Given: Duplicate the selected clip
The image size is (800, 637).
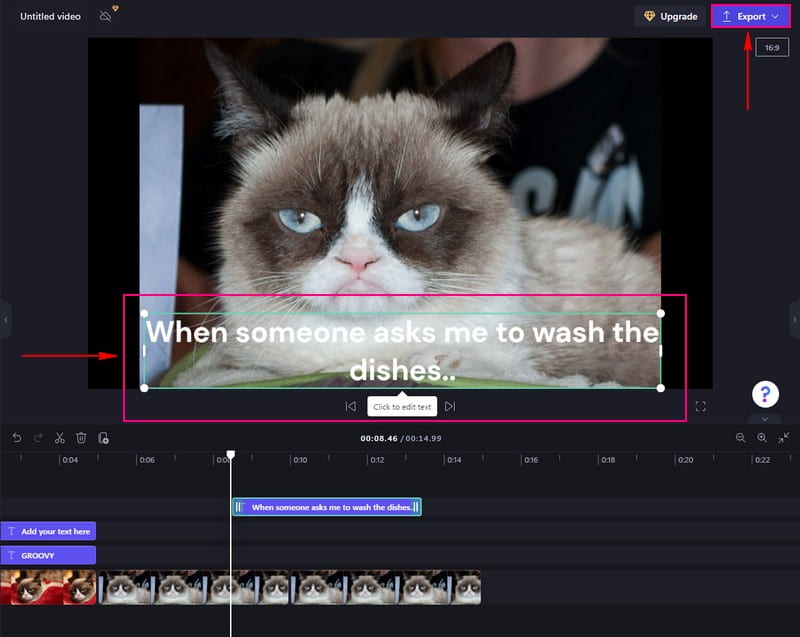Looking at the screenshot, I should (104, 437).
